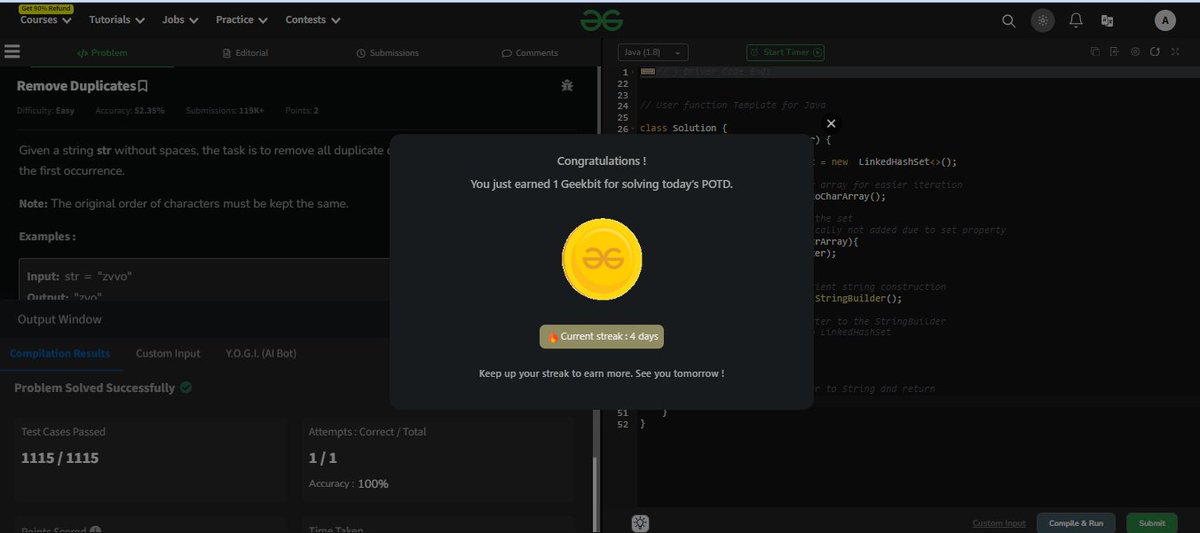
Task: Expand the Jobs dropdown
Action: (x=181, y=20)
